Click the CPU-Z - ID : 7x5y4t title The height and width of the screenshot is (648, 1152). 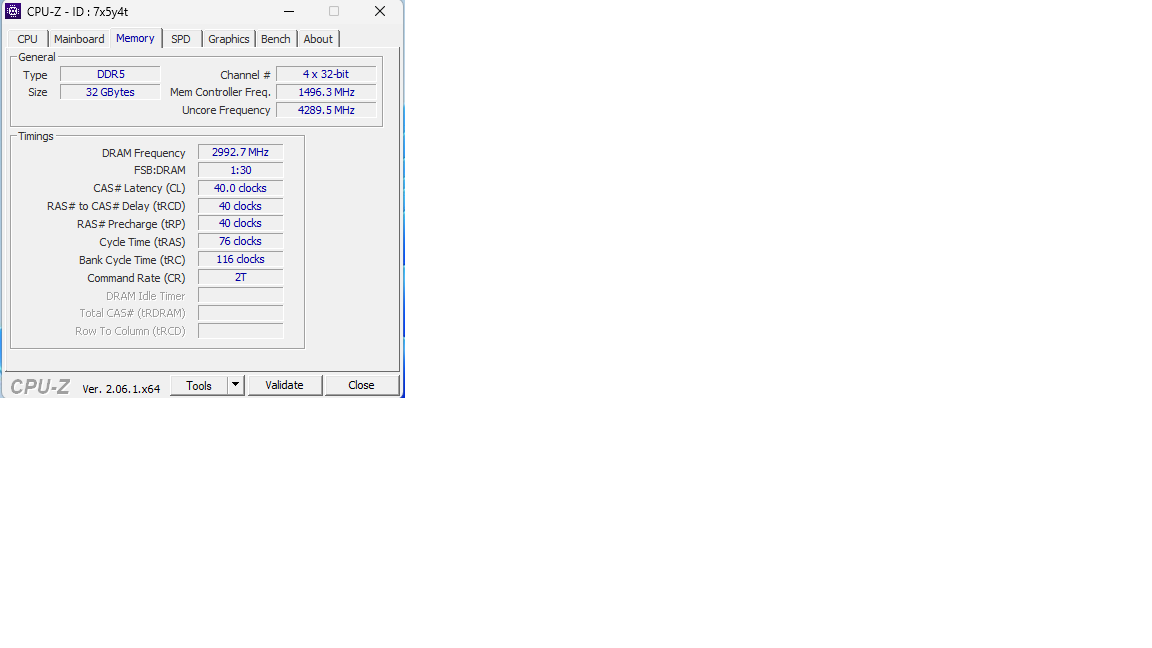tap(77, 12)
